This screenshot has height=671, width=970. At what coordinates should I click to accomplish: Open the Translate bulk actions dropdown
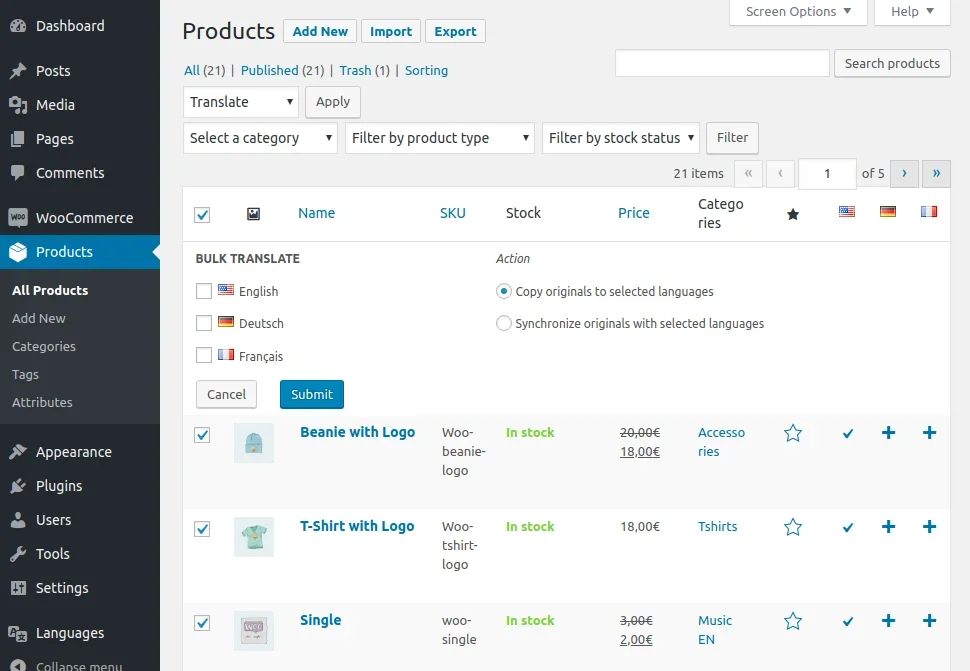(x=240, y=101)
